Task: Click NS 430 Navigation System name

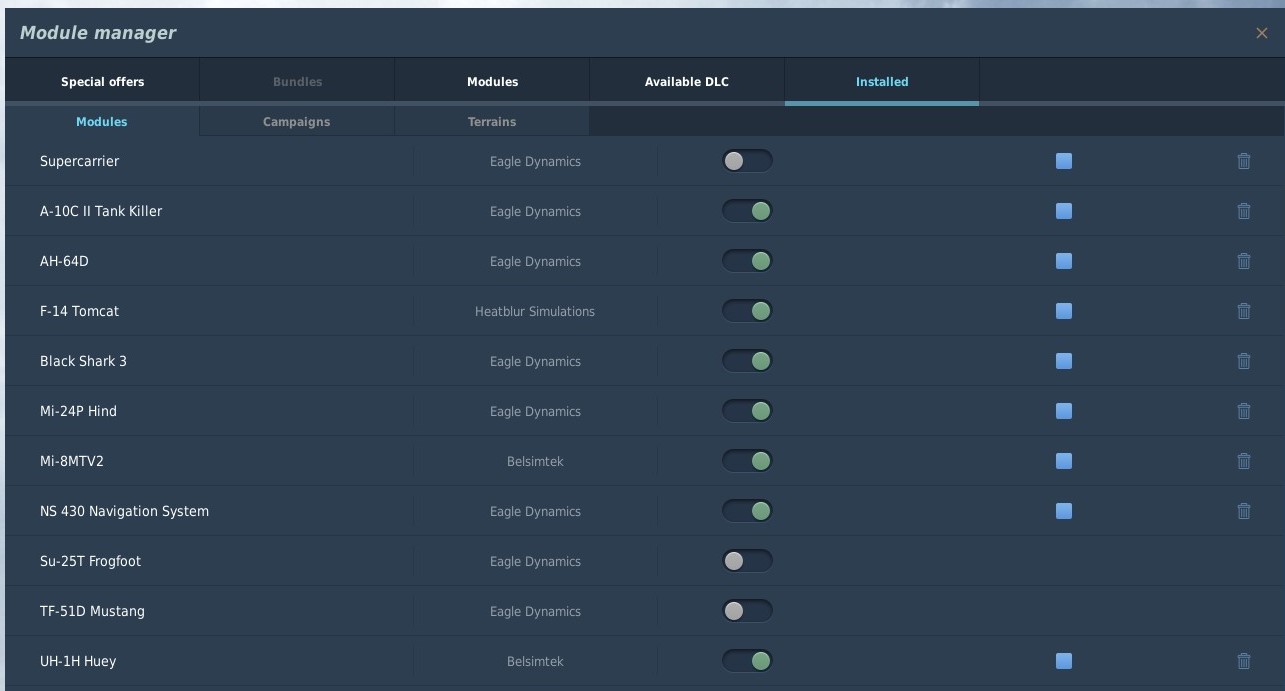Action: point(124,511)
